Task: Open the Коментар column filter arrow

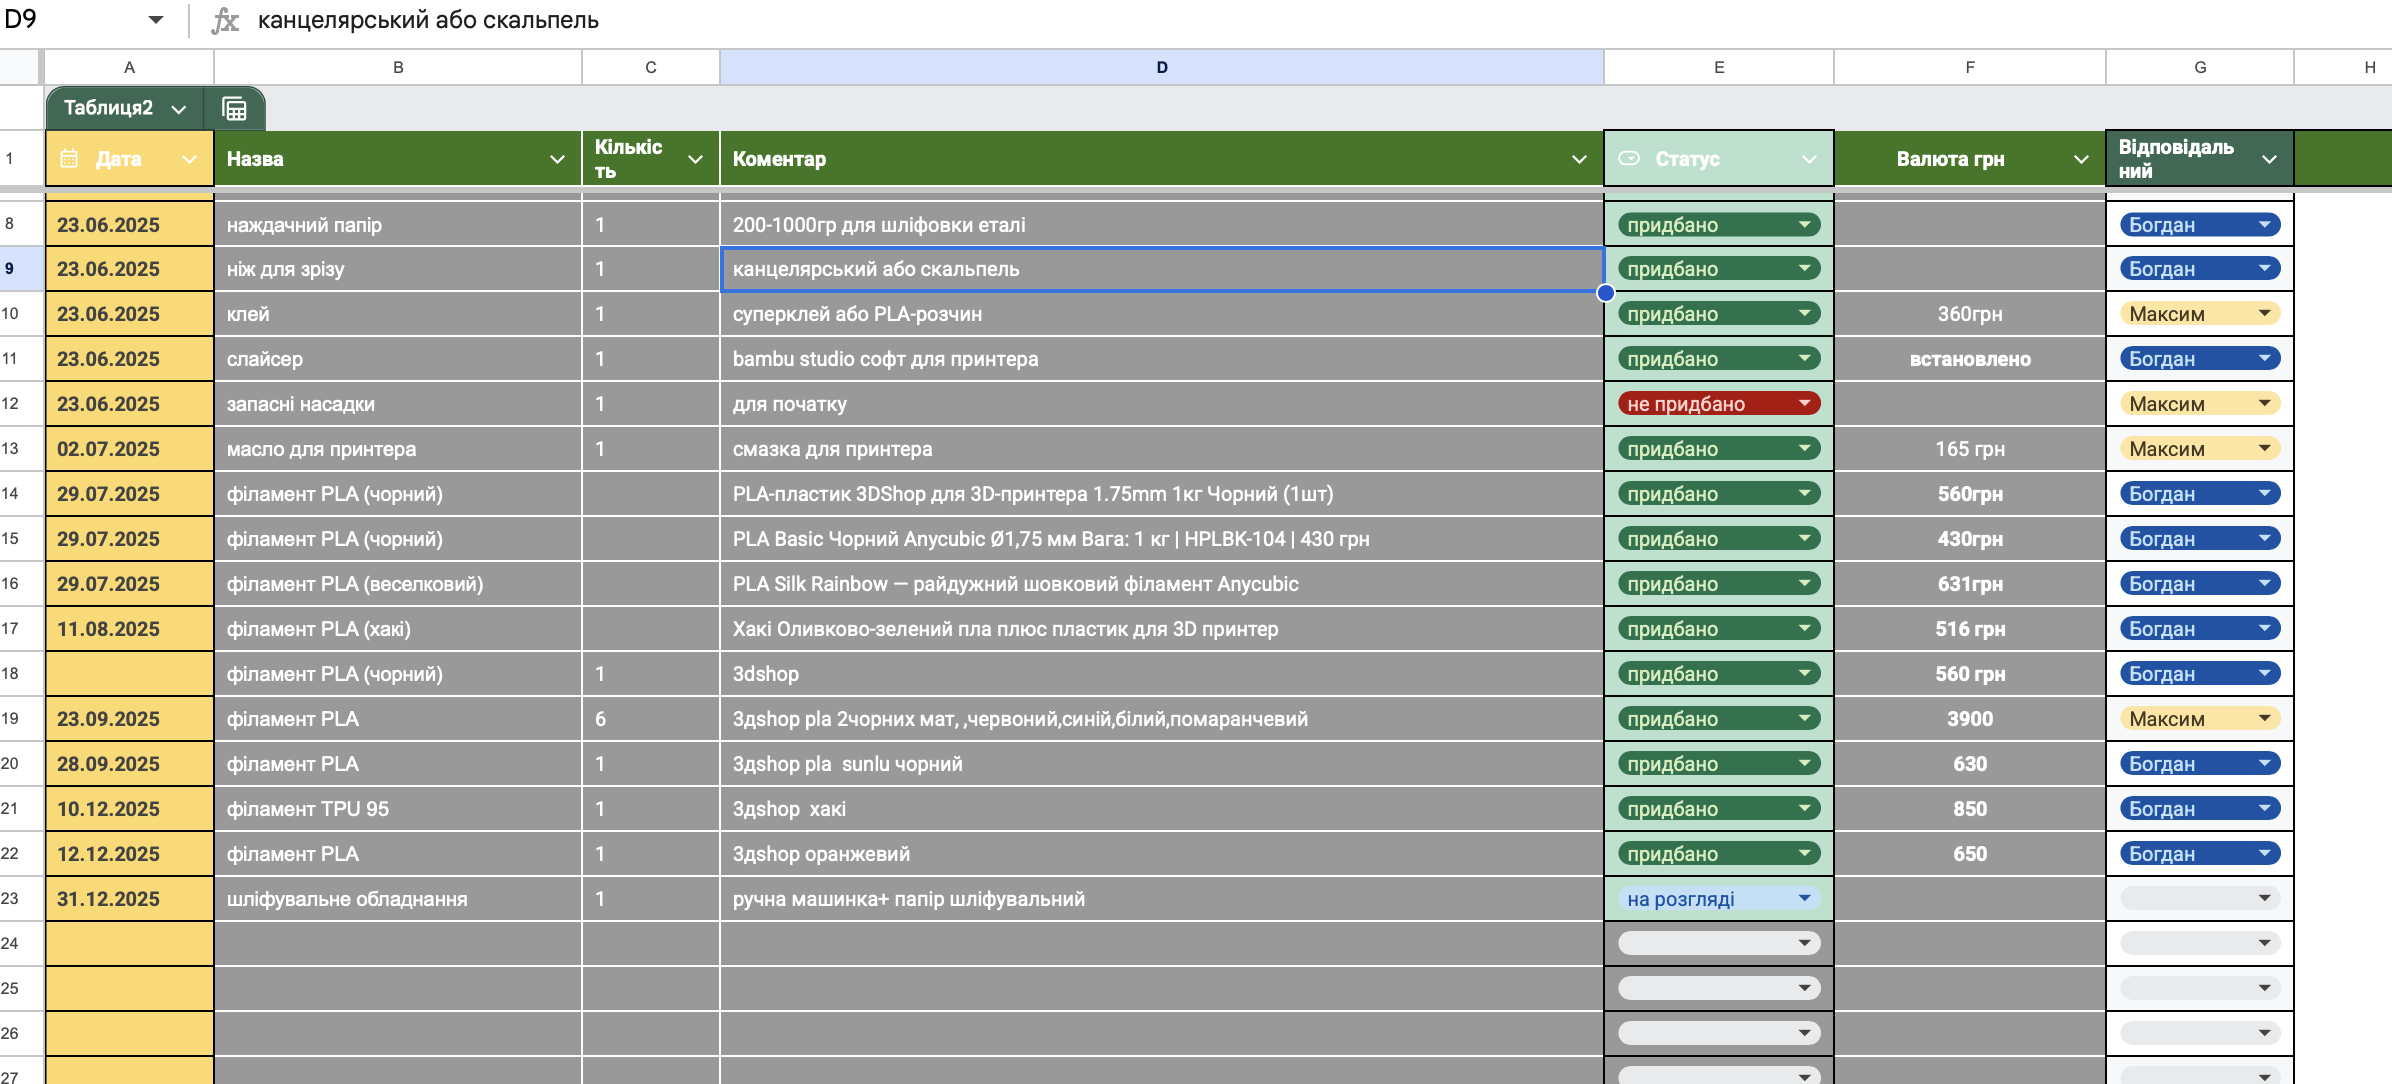Action: (x=1579, y=159)
